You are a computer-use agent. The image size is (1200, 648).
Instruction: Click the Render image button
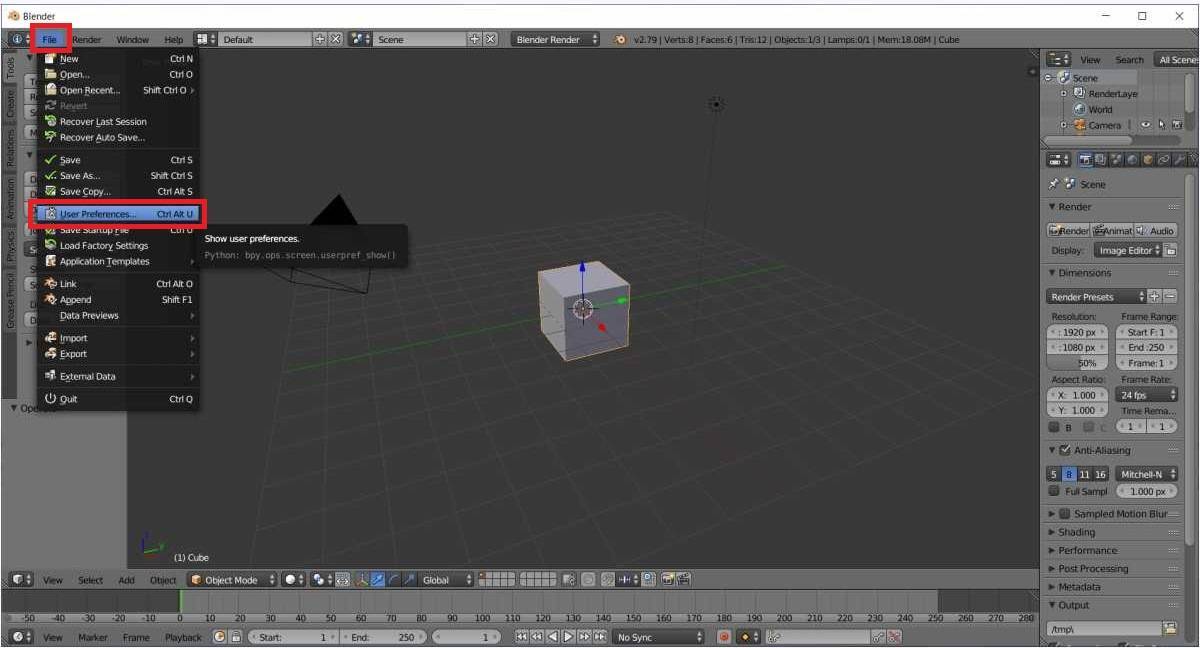1068,230
